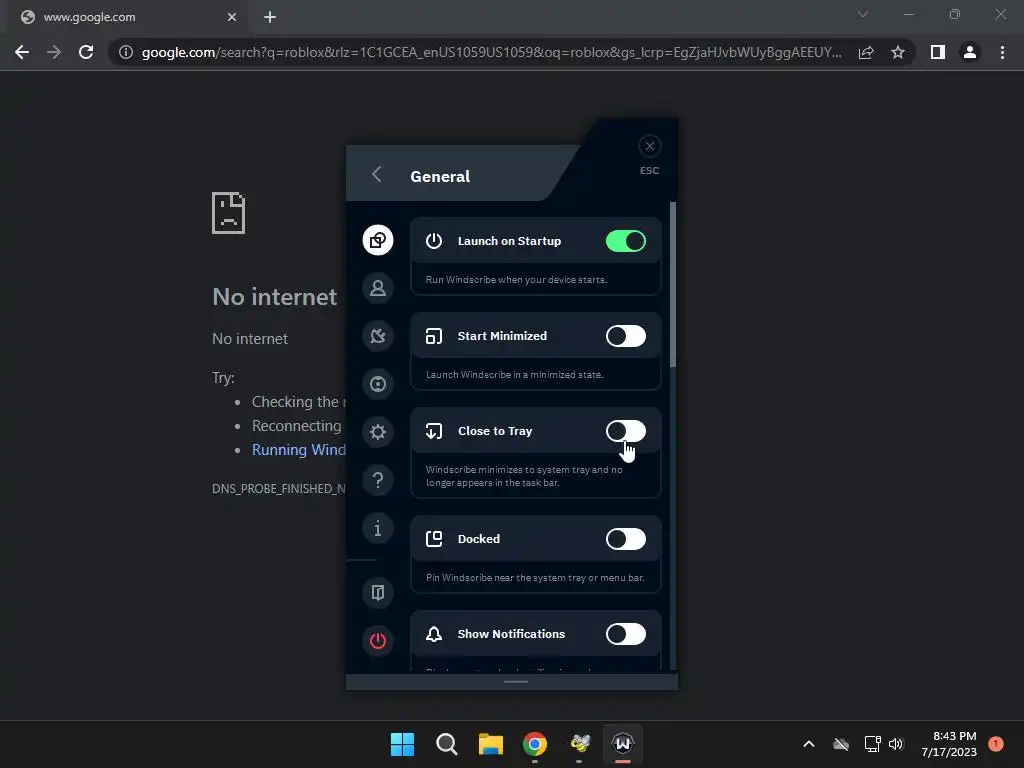Open the Connection preferences sidebar icon
This screenshot has width=1024, height=768.
coord(377,336)
